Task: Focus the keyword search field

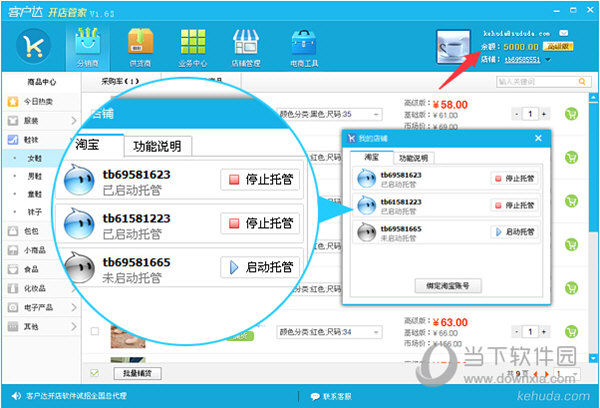Action: click(536, 82)
